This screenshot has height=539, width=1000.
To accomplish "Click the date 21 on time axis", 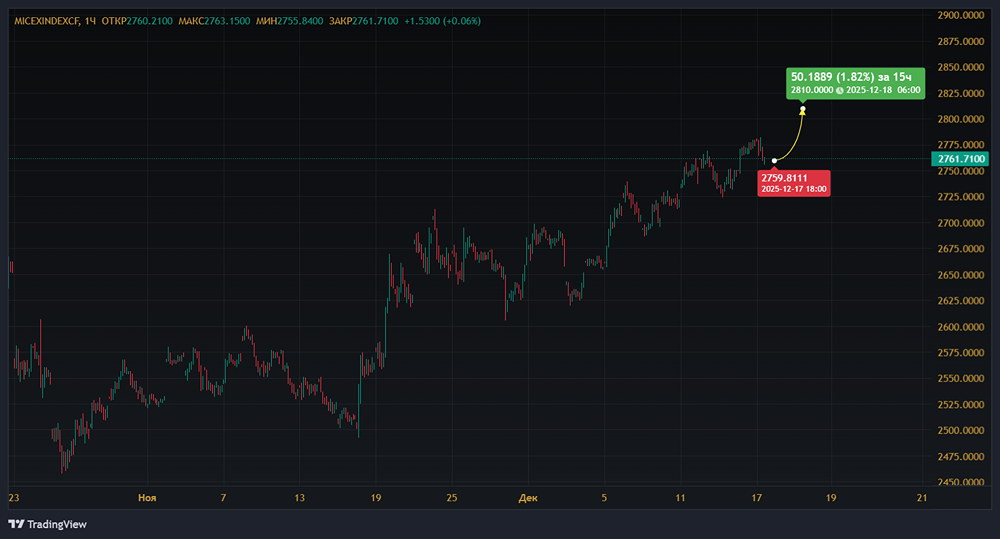I will click(922, 498).
